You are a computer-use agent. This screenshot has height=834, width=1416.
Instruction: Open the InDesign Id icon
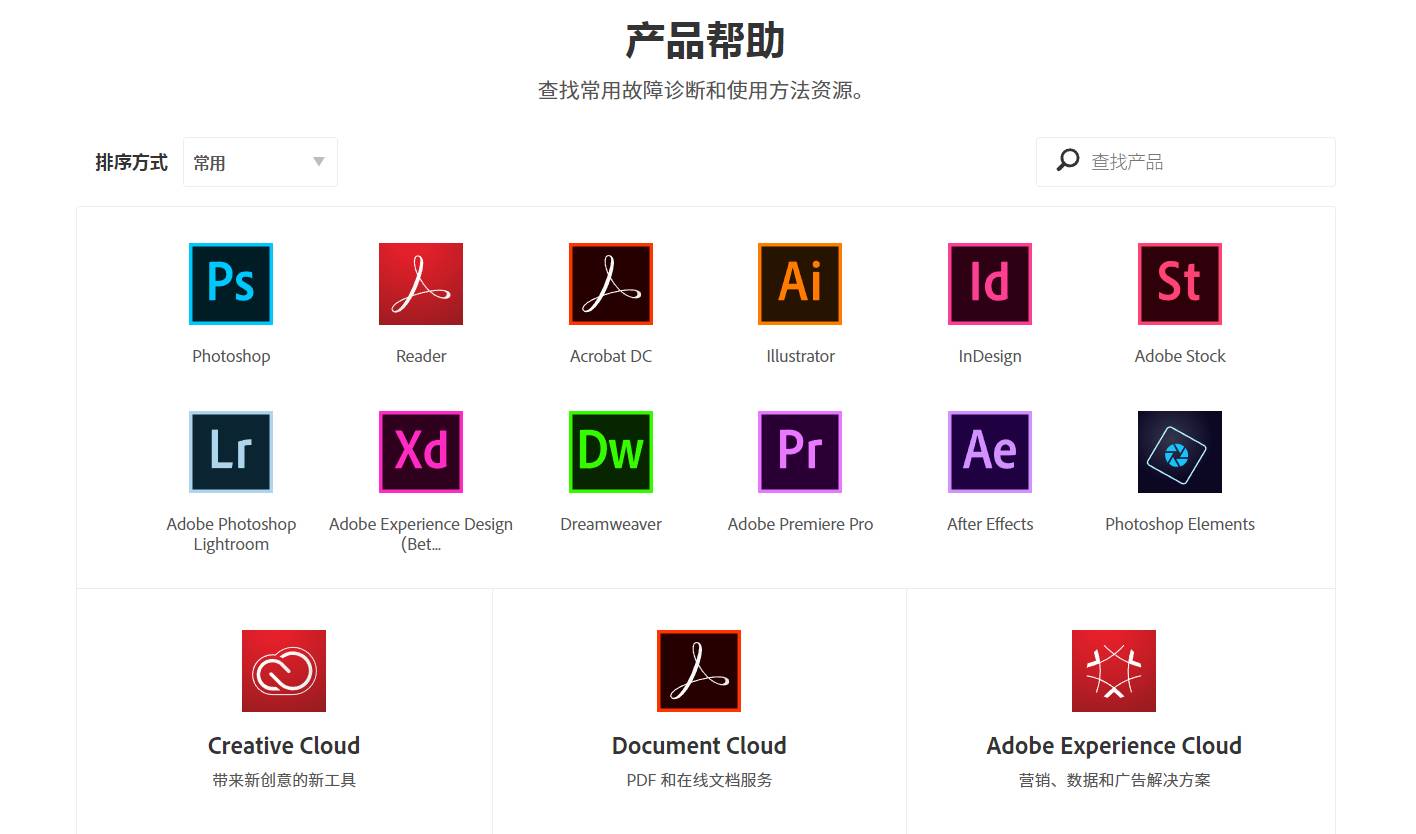(990, 284)
